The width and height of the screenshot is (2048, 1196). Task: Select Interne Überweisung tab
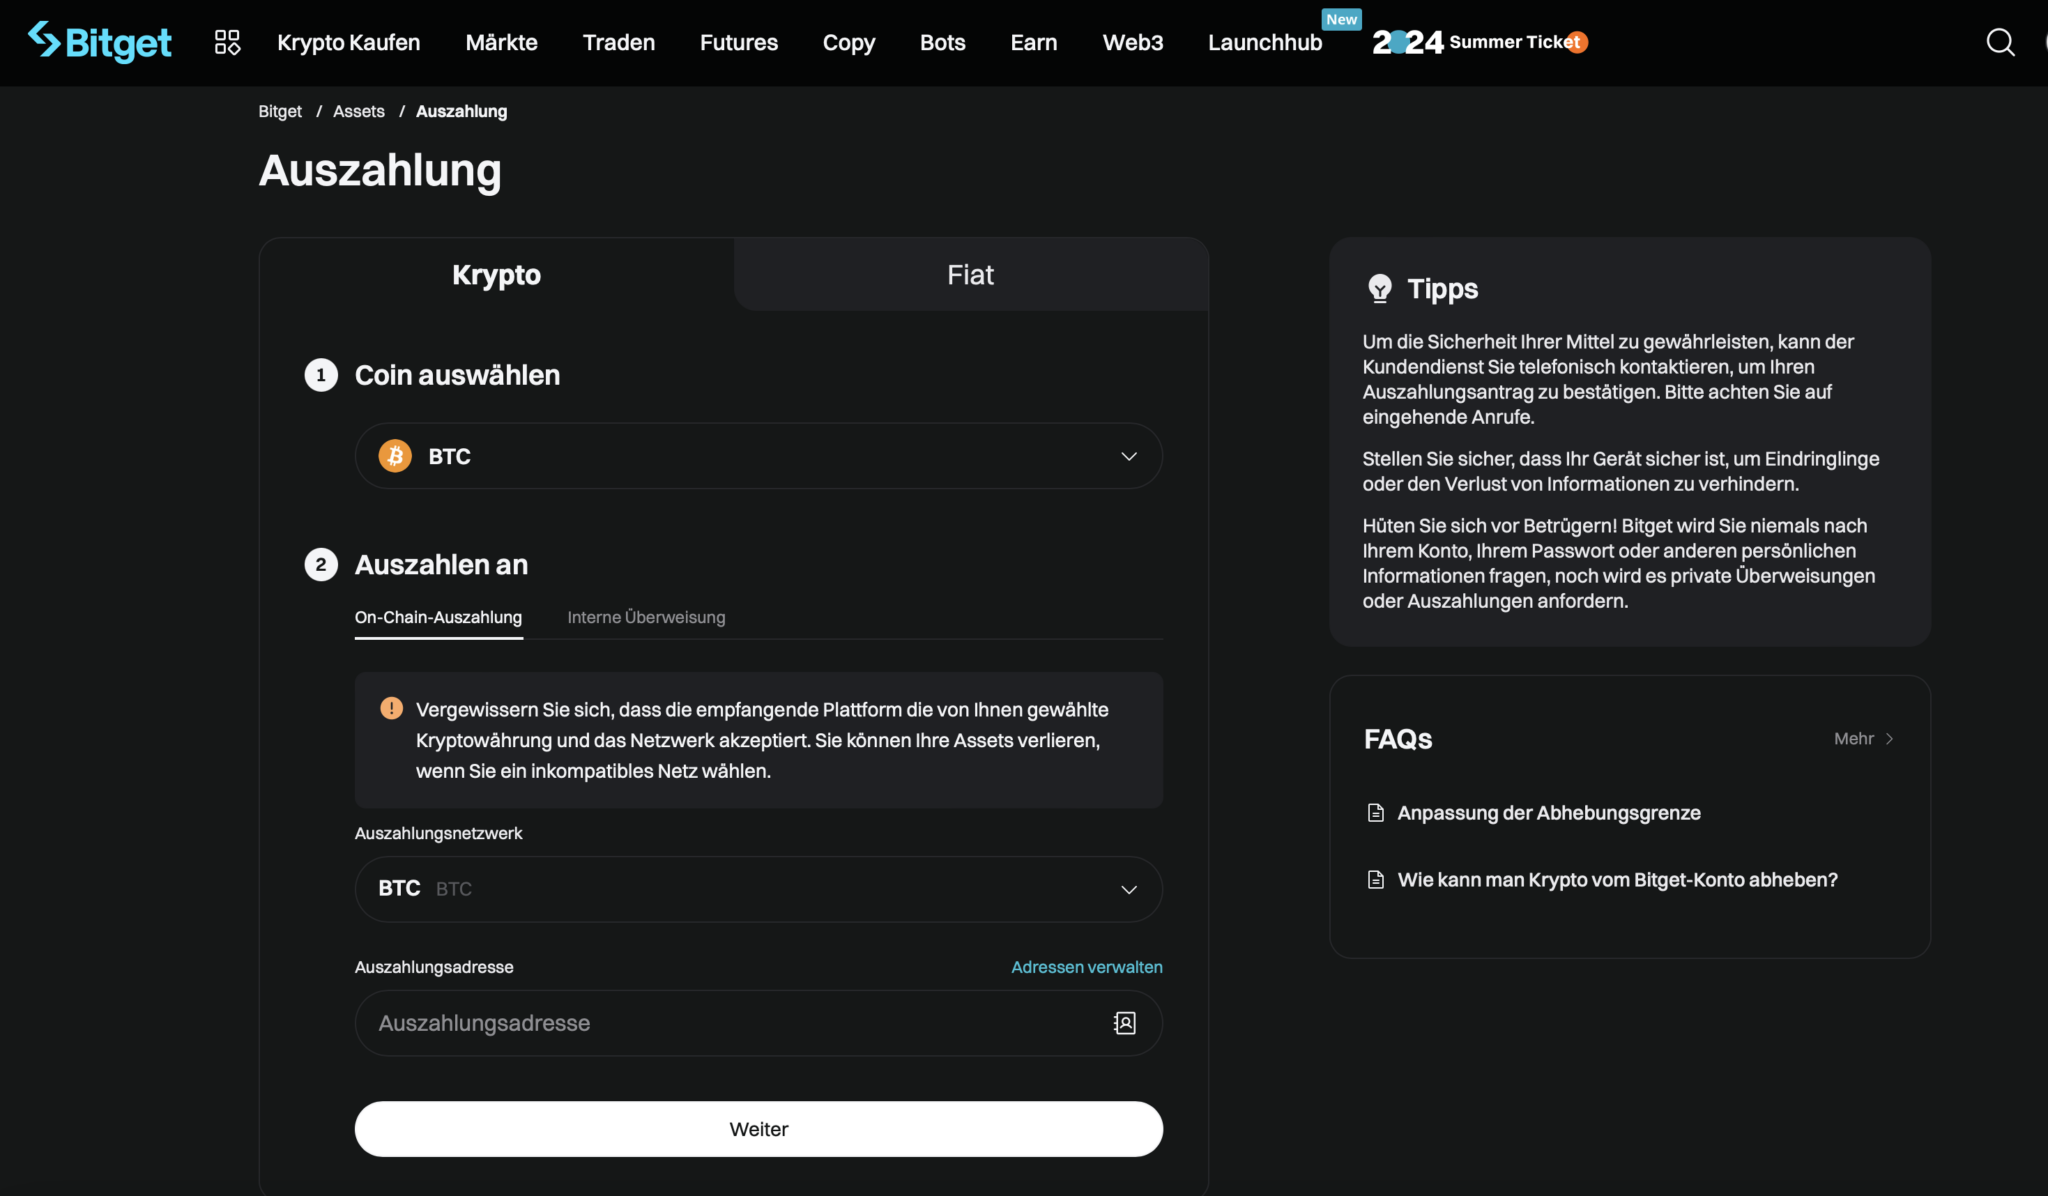(646, 617)
